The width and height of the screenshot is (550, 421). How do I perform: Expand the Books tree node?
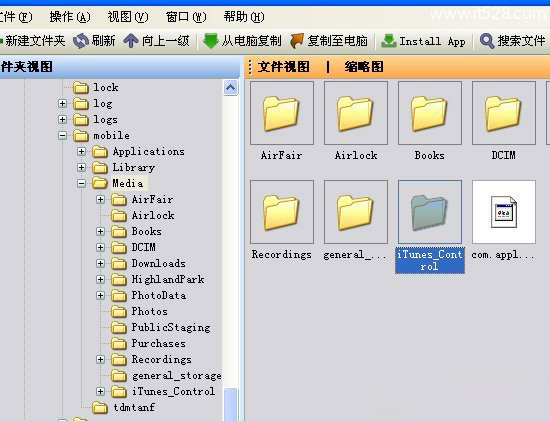pos(100,232)
